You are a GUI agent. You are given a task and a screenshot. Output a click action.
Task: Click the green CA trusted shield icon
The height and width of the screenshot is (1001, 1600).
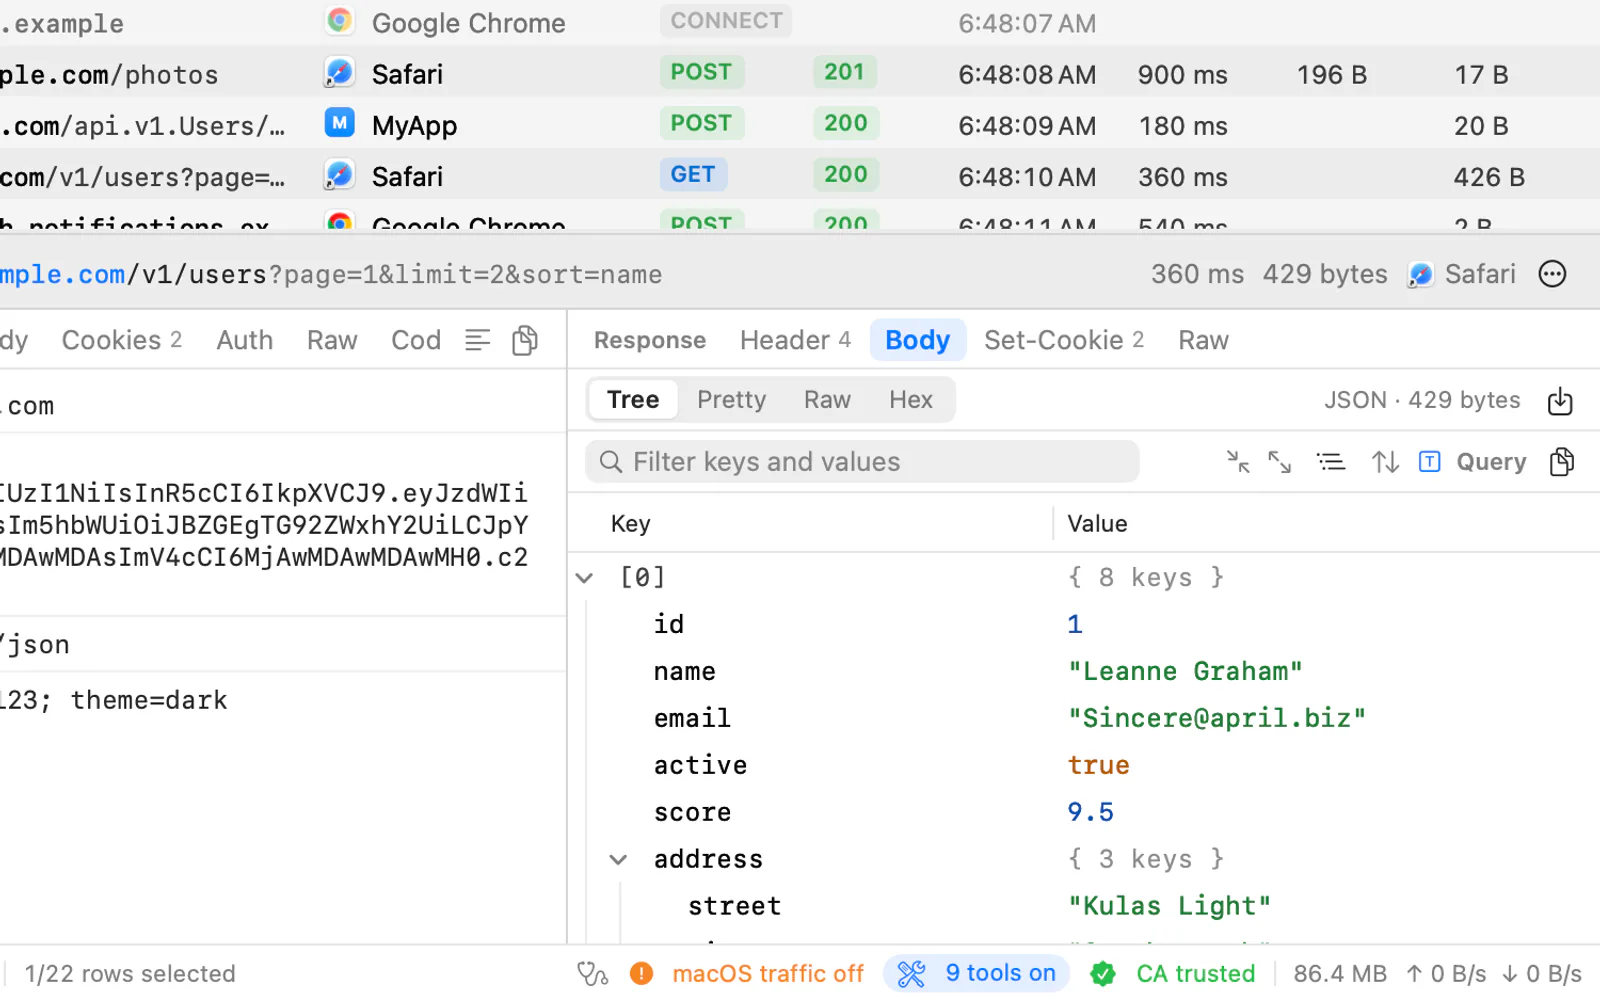coord(1103,973)
